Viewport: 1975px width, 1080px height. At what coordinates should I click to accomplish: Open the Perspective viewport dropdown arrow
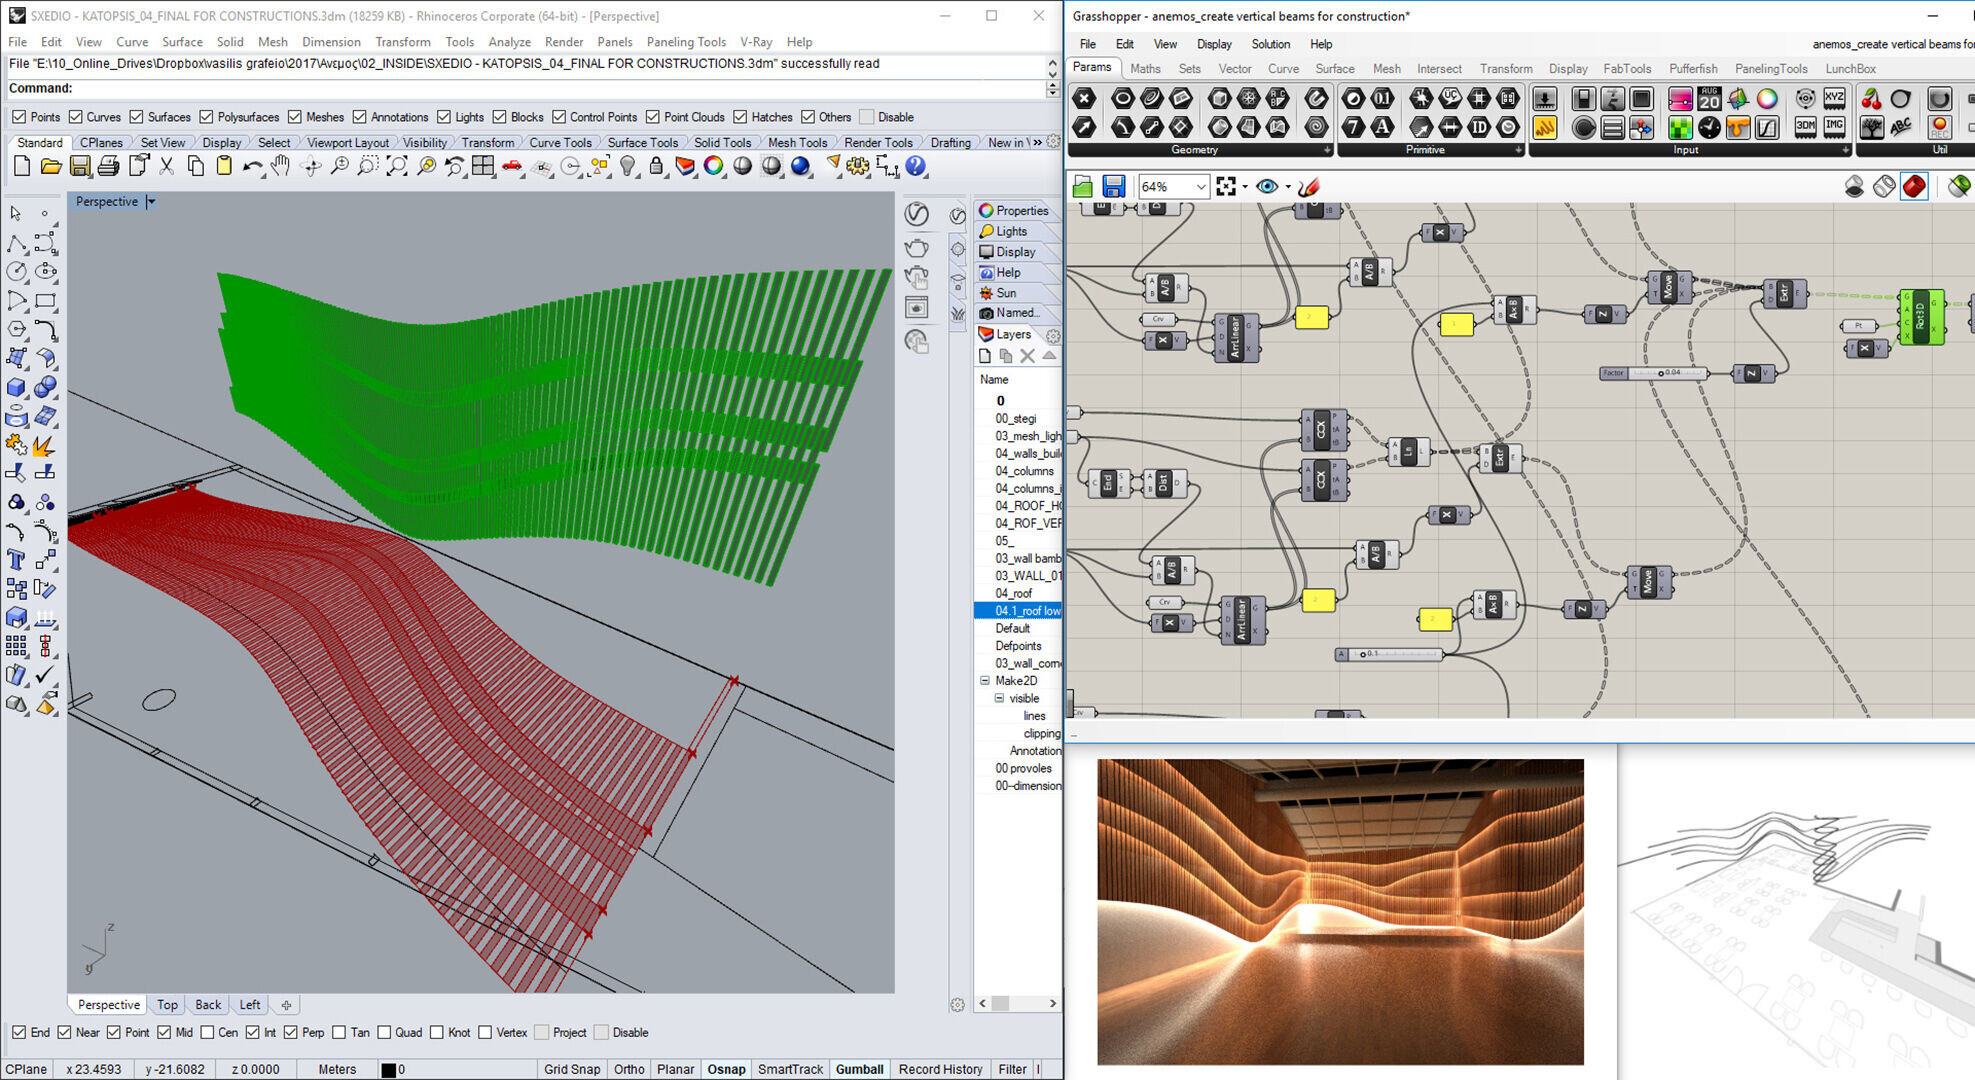click(x=151, y=202)
